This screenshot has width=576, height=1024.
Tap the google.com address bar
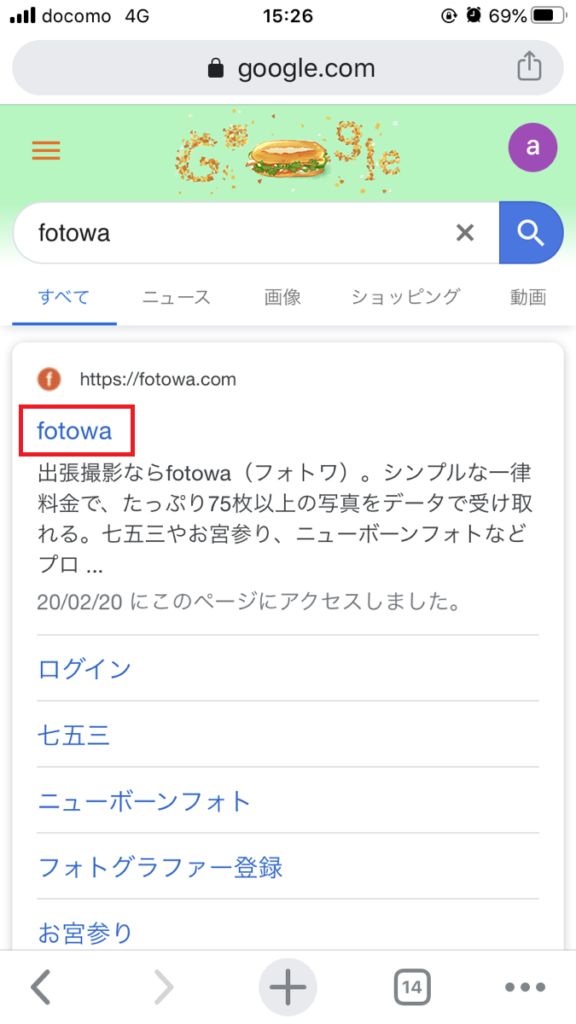click(288, 67)
